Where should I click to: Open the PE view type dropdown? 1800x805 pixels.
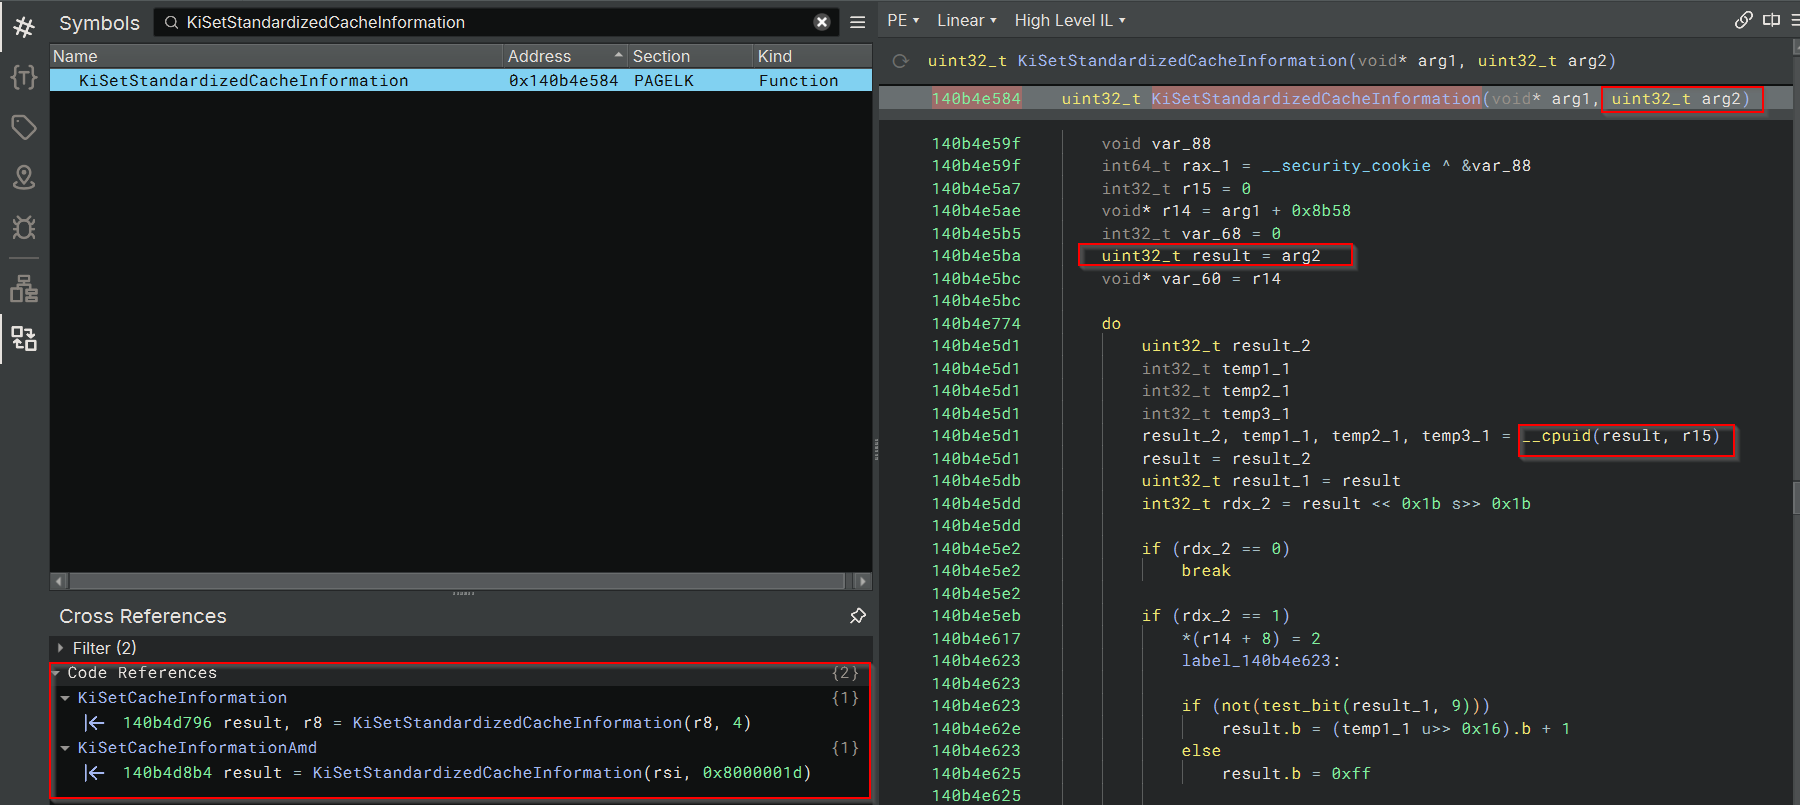902,20
